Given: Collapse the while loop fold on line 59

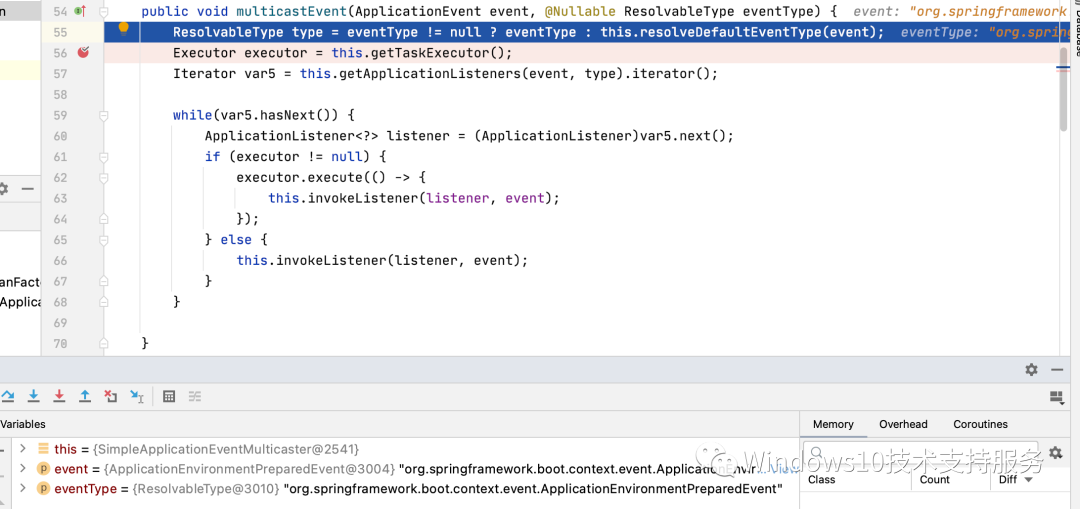Looking at the screenshot, I should 104,116.
